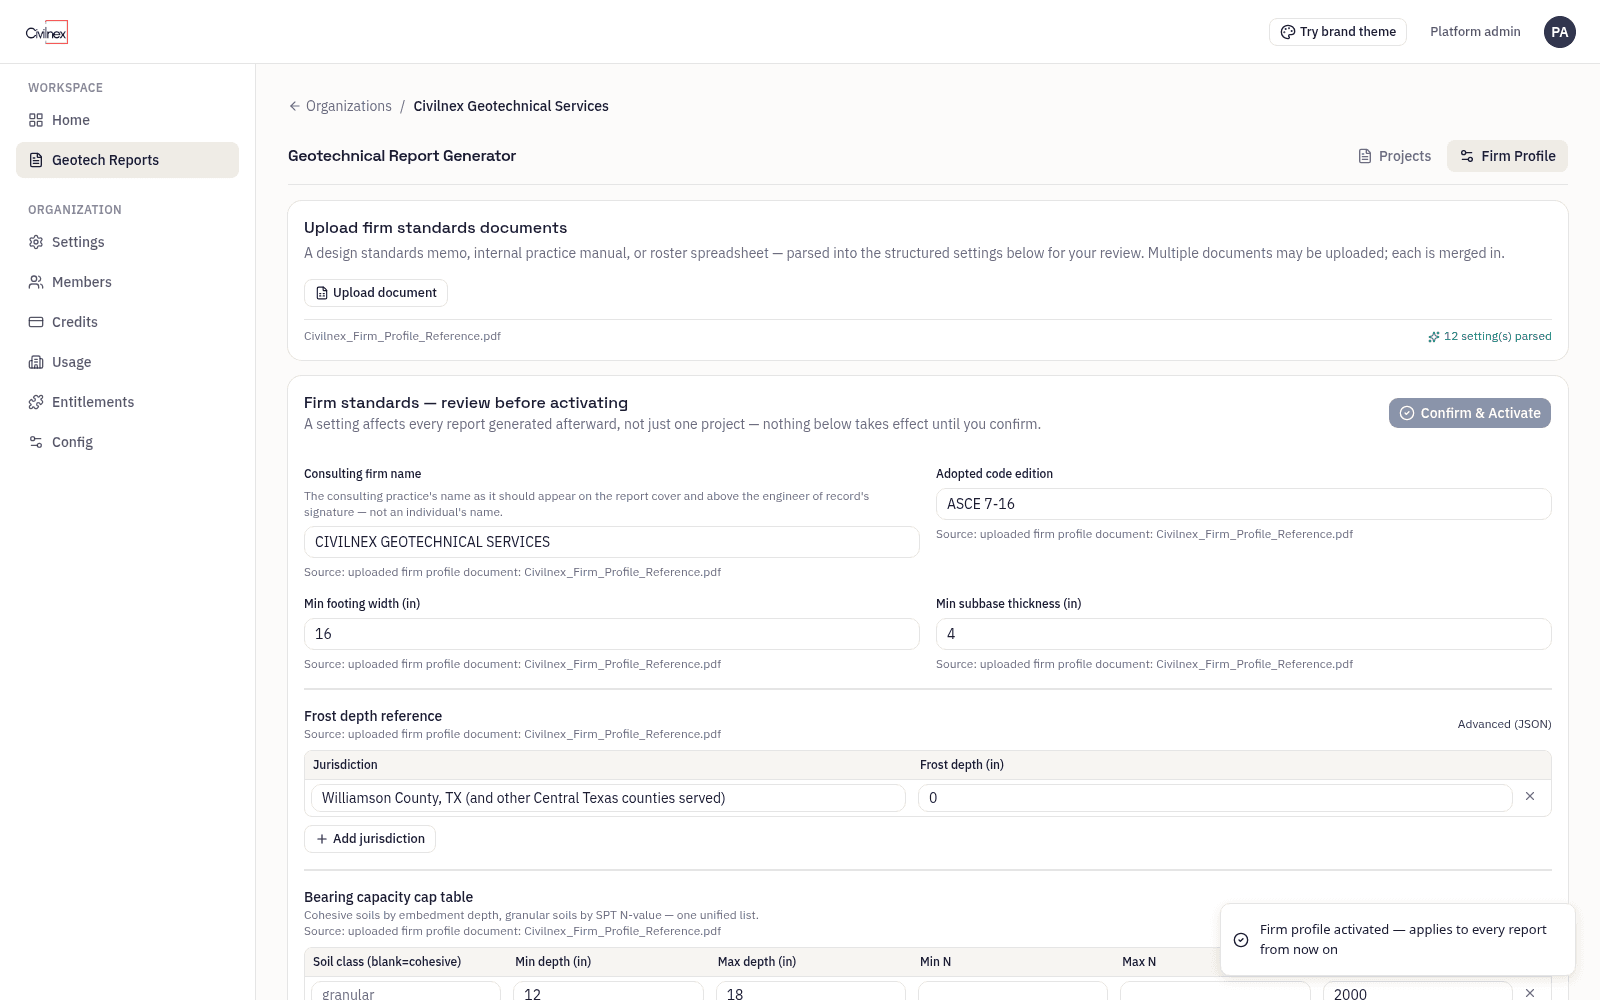Click the Upload document button
Image resolution: width=1600 pixels, height=1000 pixels.
point(376,293)
